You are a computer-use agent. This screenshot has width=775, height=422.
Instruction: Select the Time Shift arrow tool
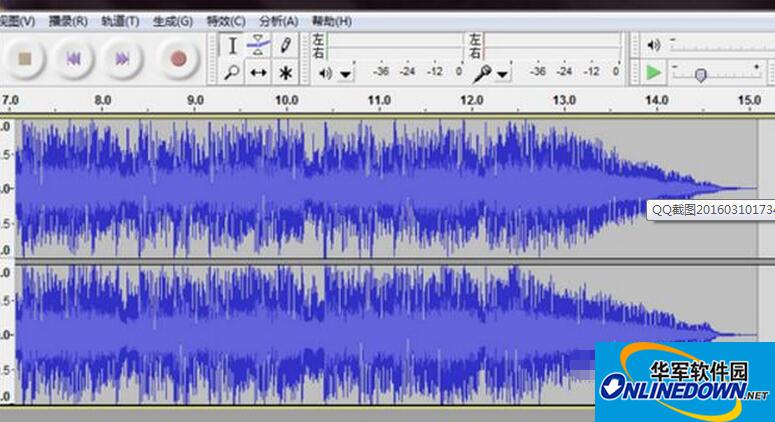(258, 73)
